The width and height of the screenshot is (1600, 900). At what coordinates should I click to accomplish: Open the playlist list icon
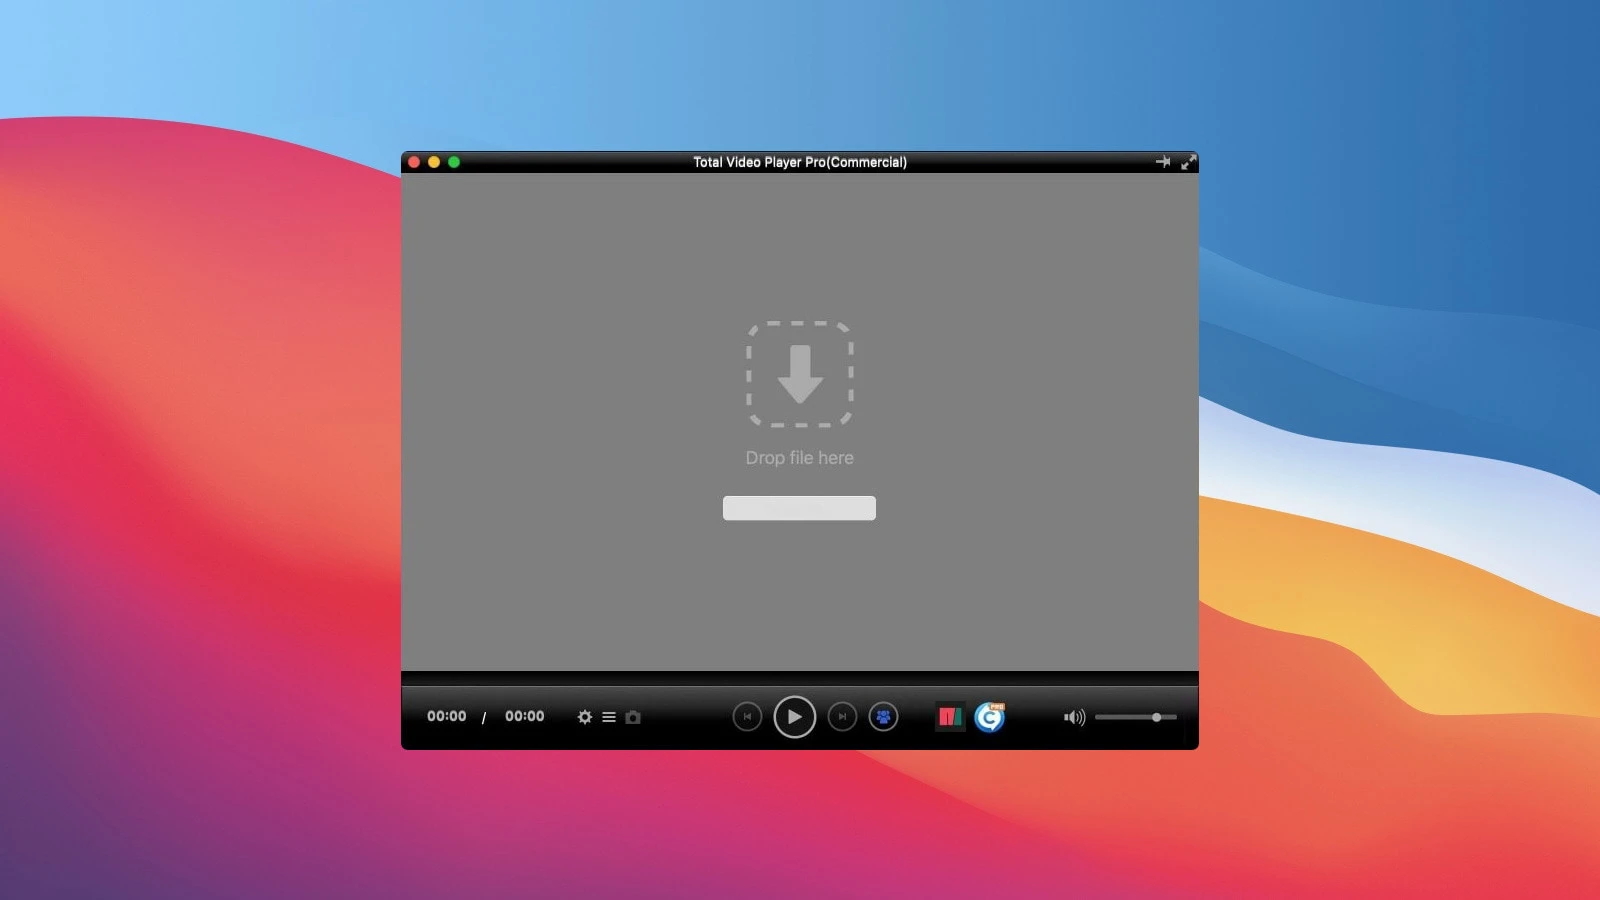tap(609, 716)
